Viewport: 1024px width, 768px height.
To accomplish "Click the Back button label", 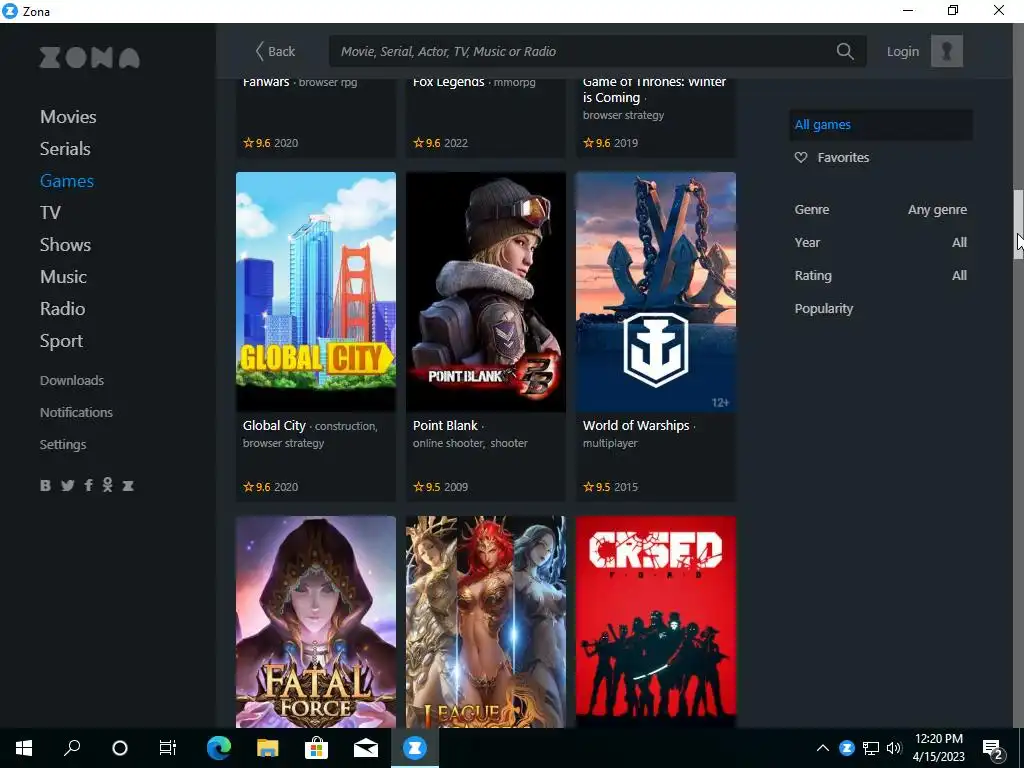I will tap(281, 52).
